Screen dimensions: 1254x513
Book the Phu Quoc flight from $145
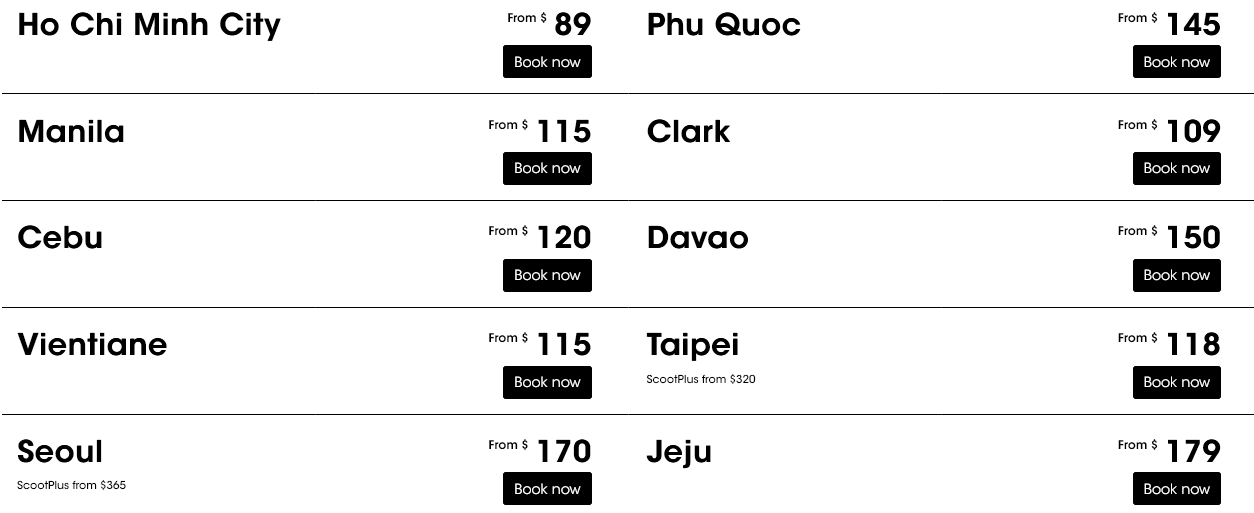click(1176, 62)
